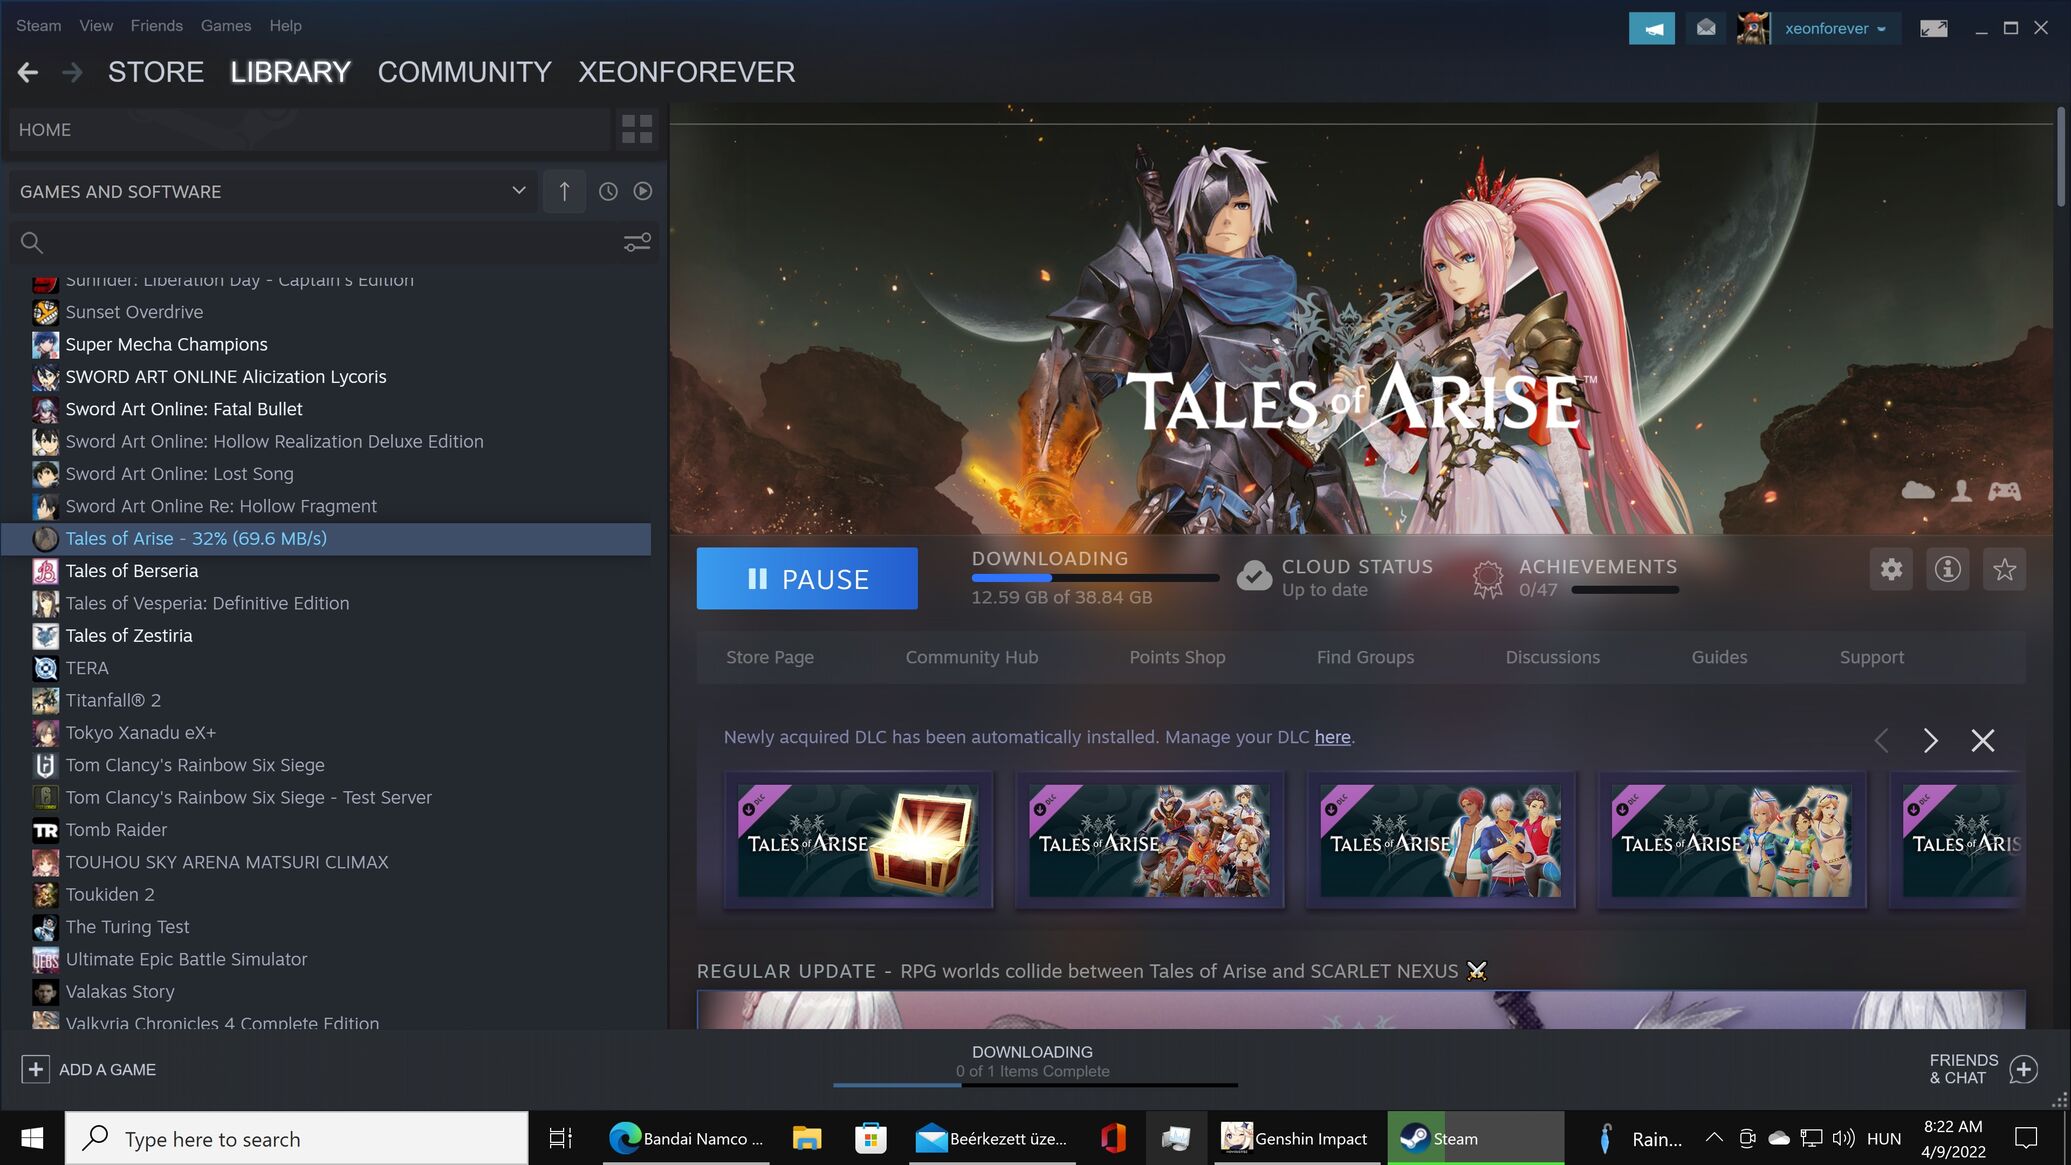Click the Steam Cloud icon on banner
2071x1165 pixels.
(x=1917, y=490)
